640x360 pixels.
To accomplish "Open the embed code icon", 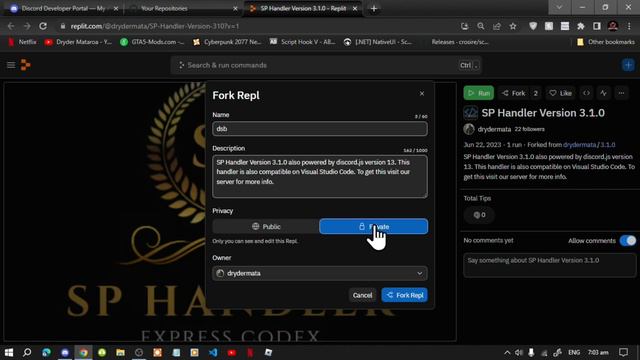I will [x=586, y=93].
